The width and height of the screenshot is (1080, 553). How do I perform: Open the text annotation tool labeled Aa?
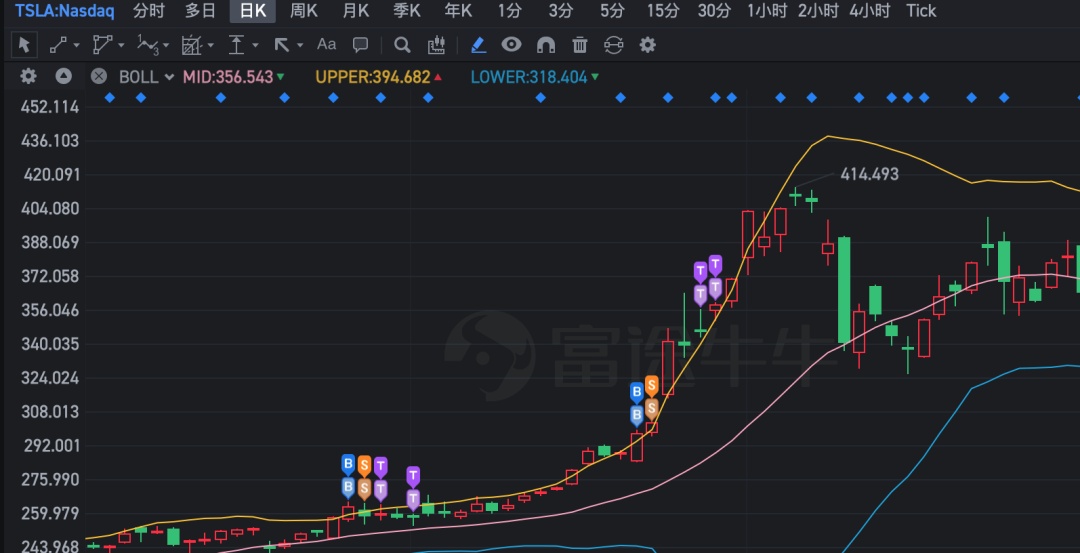click(326, 45)
